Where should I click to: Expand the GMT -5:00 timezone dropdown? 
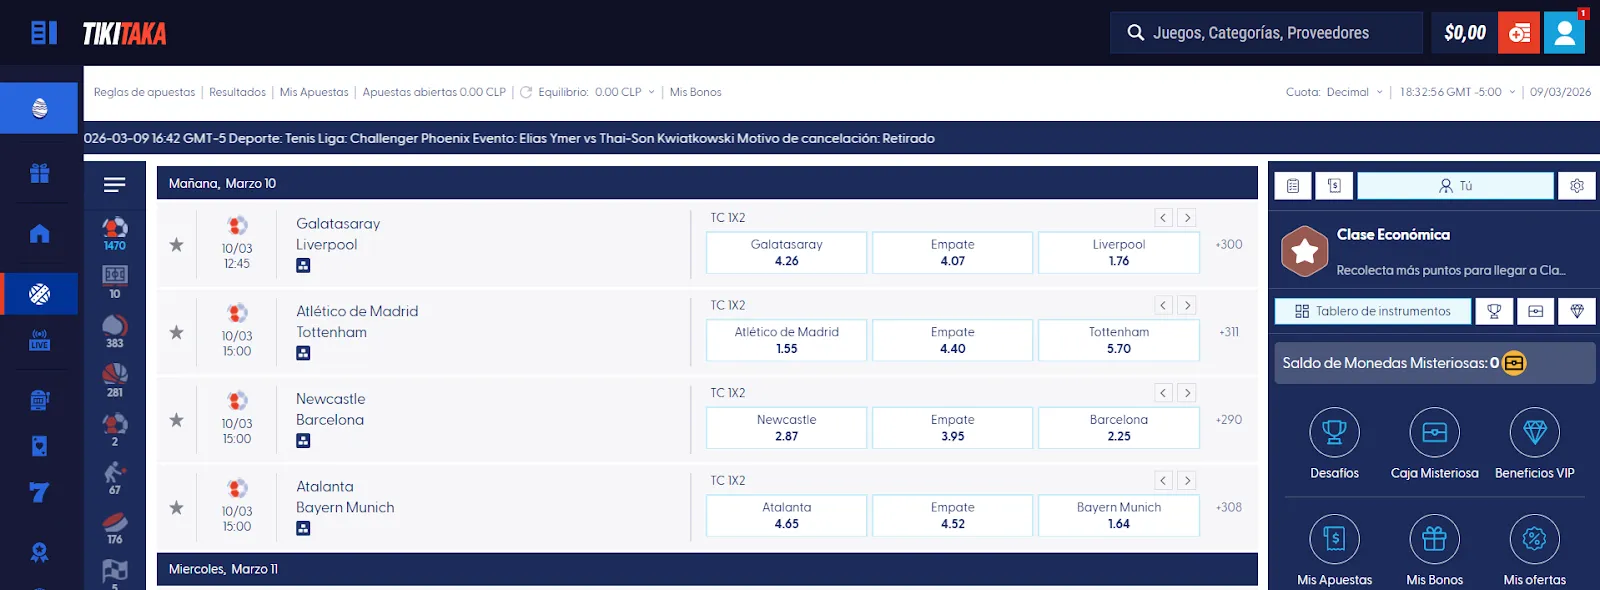pyautogui.click(x=1458, y=92)
